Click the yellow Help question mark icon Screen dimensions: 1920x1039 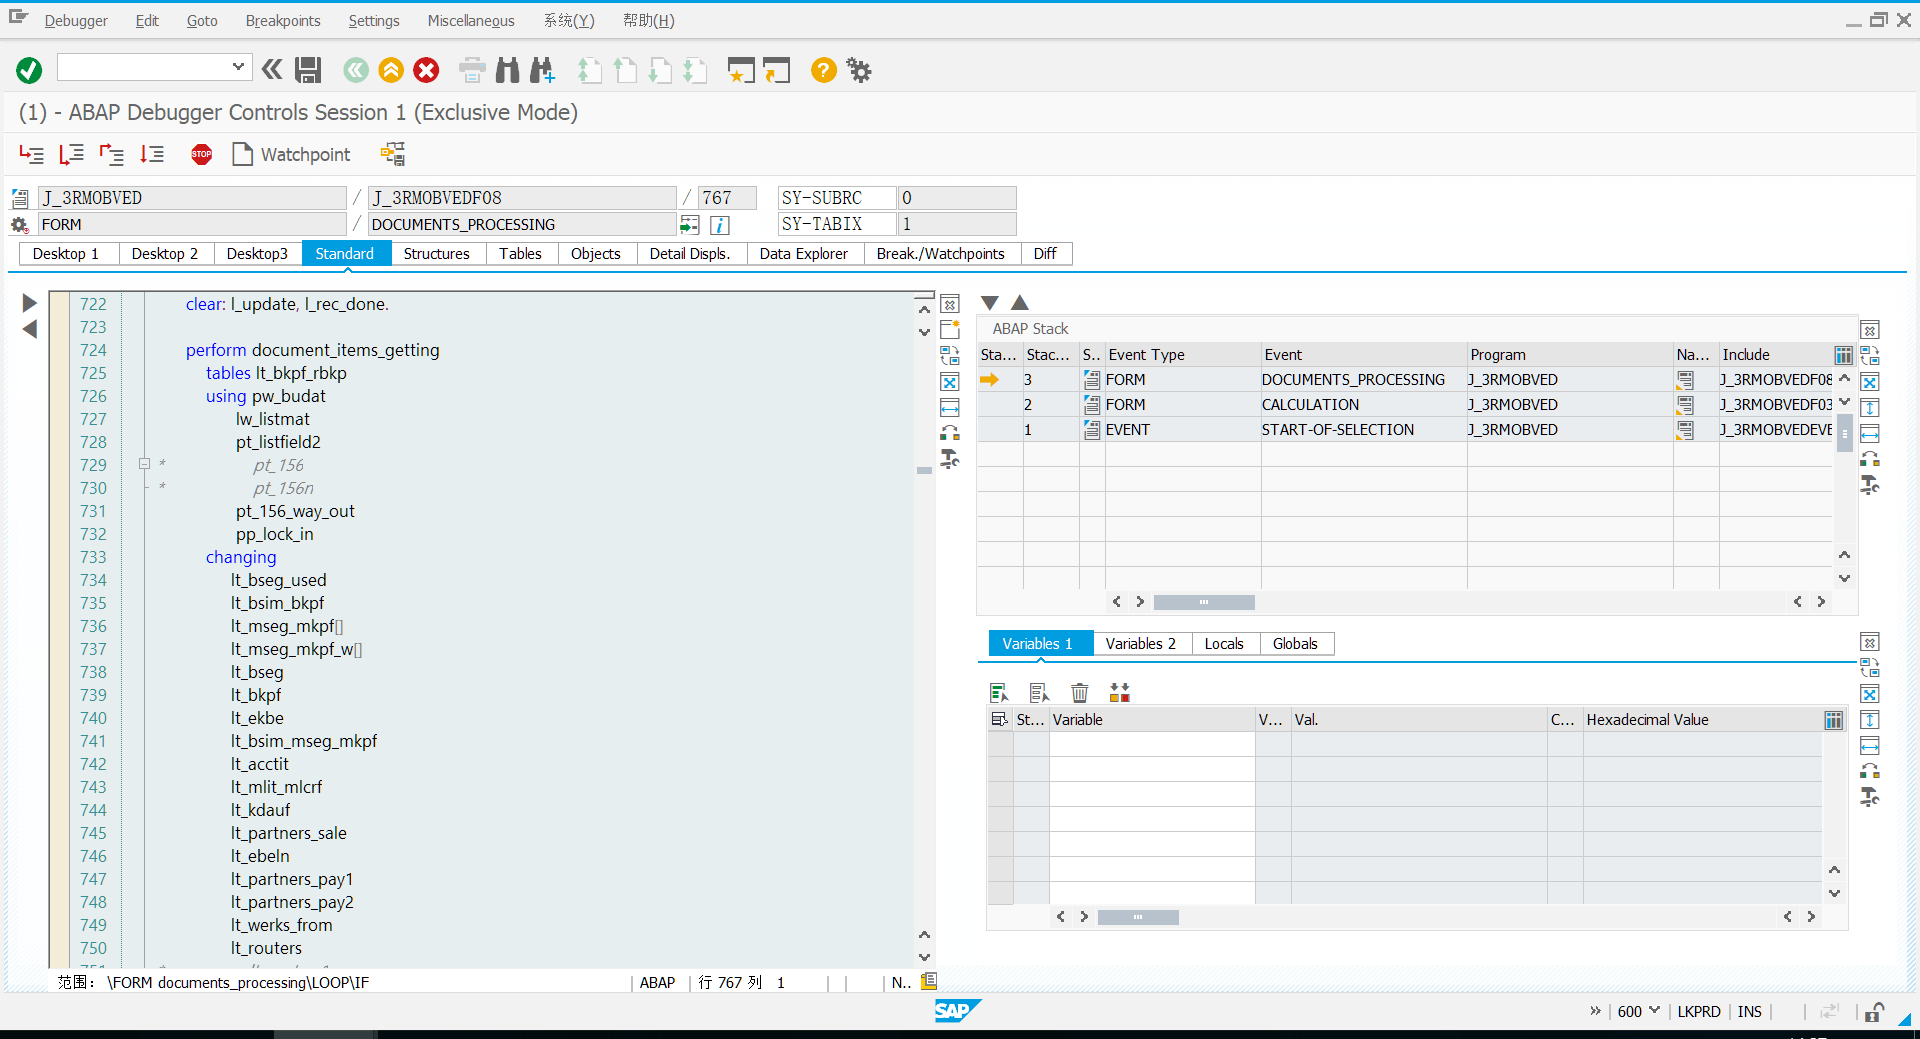(823, 70)
